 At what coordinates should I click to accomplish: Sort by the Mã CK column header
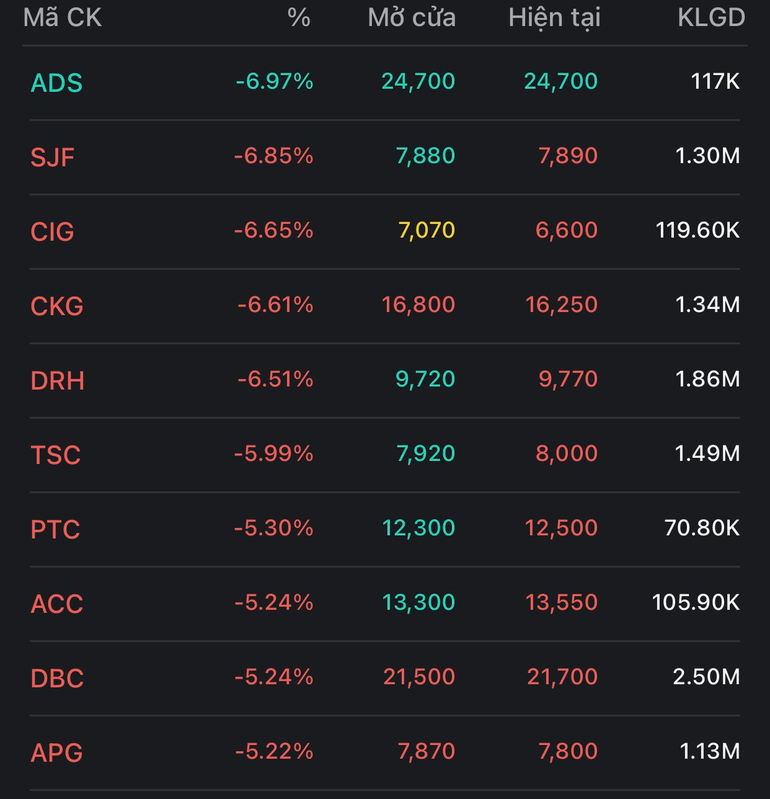point(62,18)
